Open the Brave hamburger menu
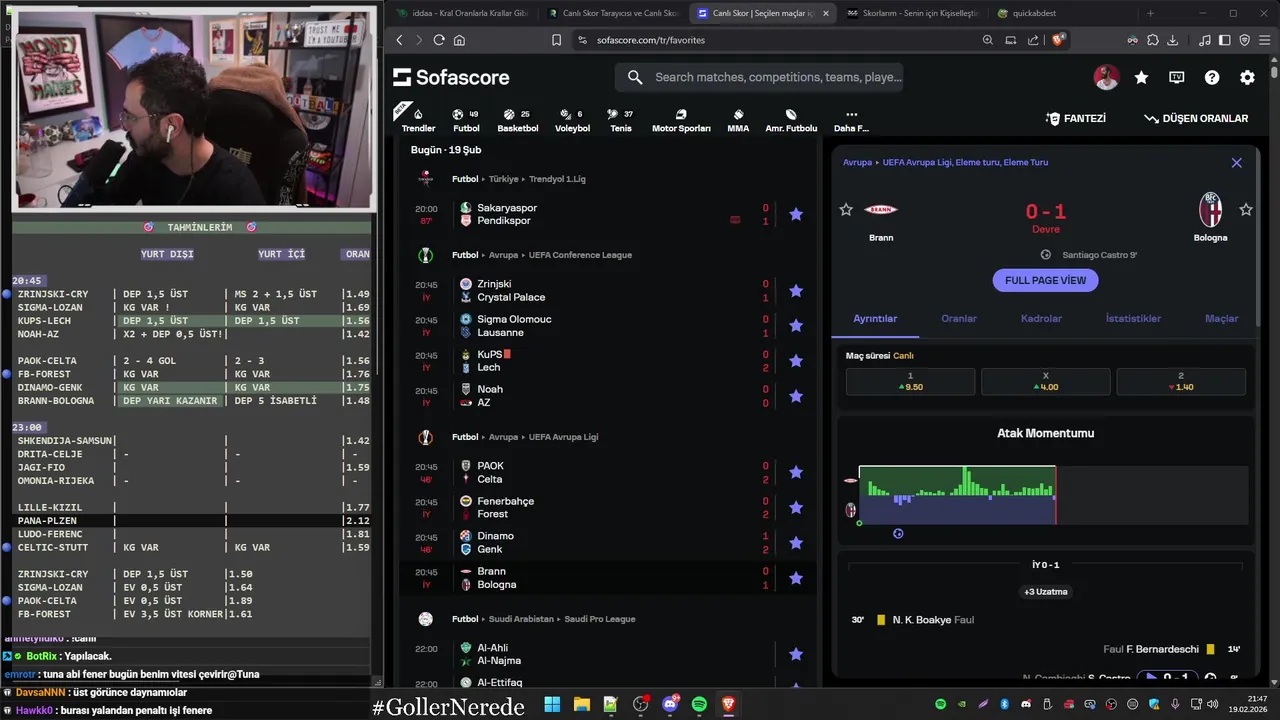The height and width of the screenshot is (720, 1280). click(1264, 40)
